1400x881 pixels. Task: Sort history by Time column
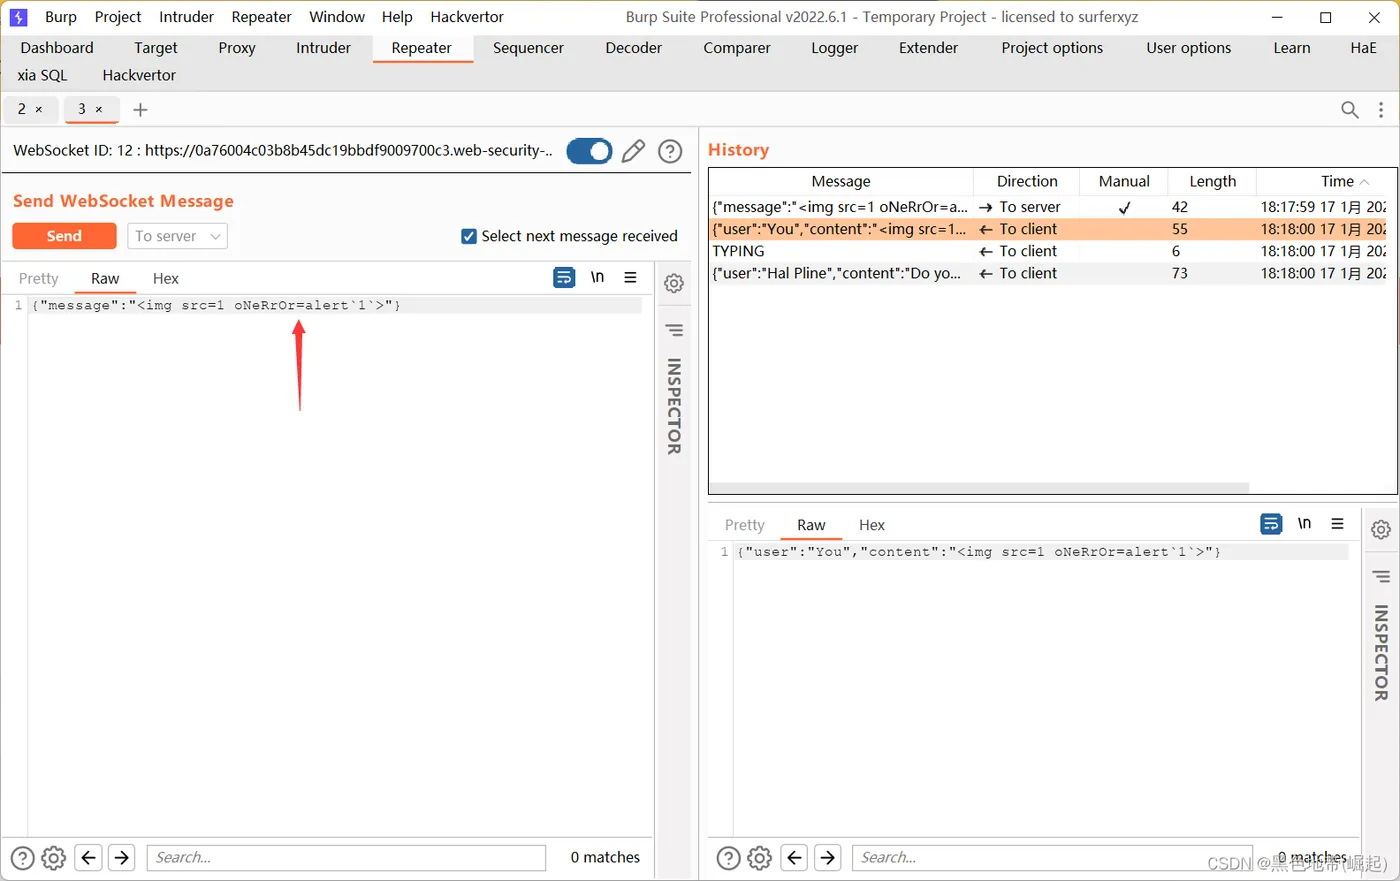[1327, 181]
